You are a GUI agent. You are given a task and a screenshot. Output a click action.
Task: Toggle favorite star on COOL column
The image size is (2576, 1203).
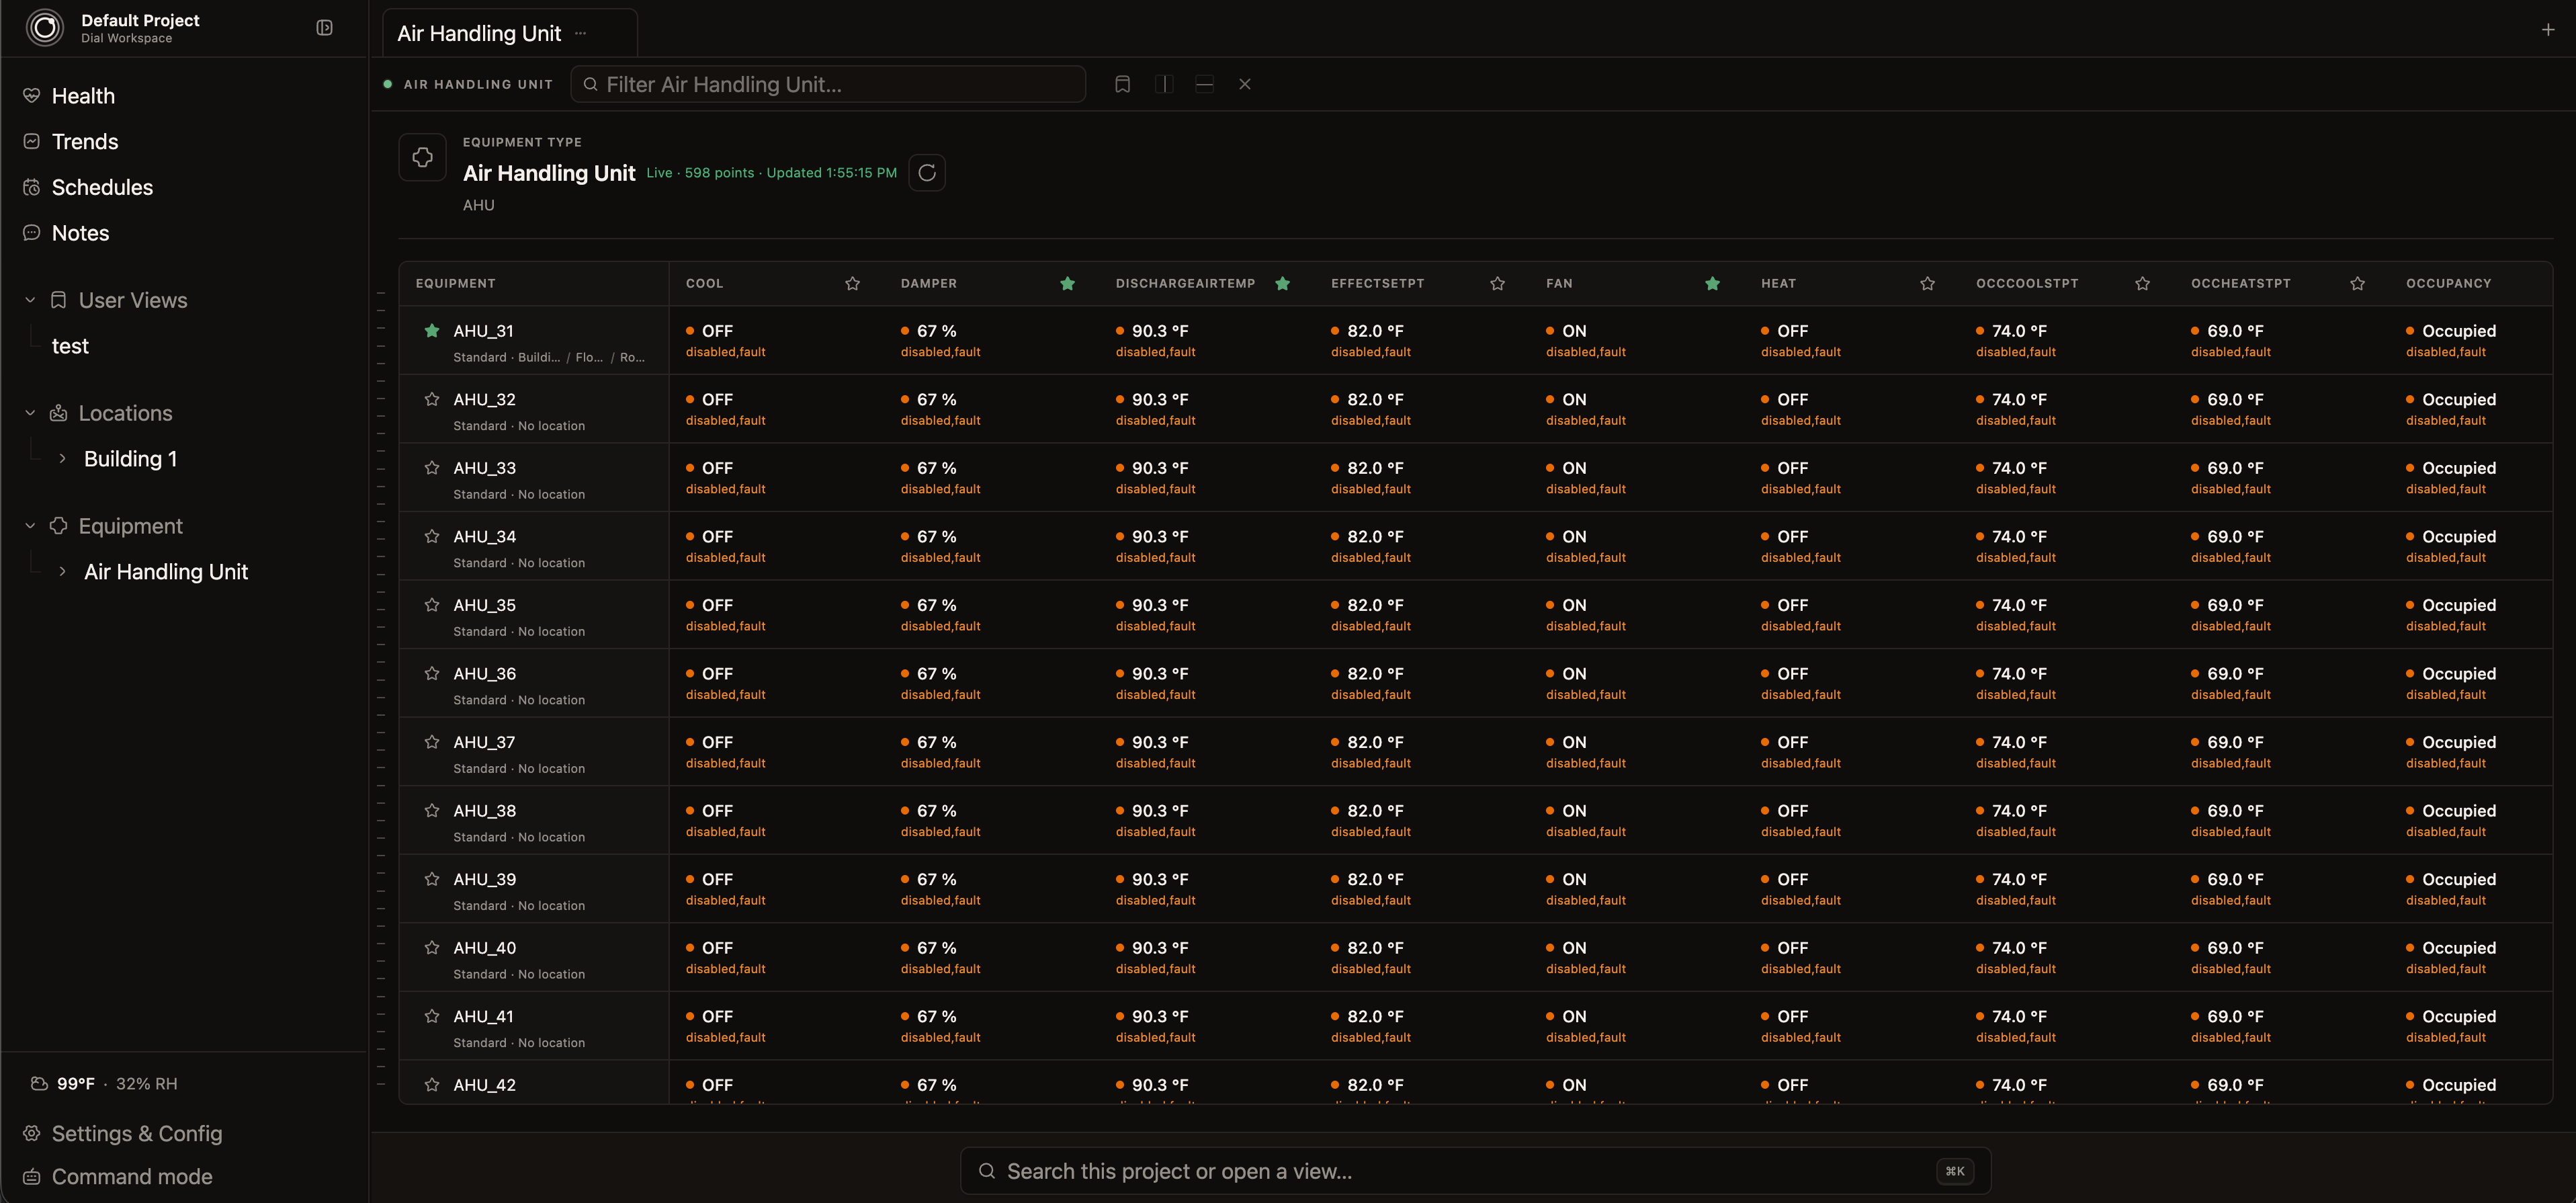(852, 284)
